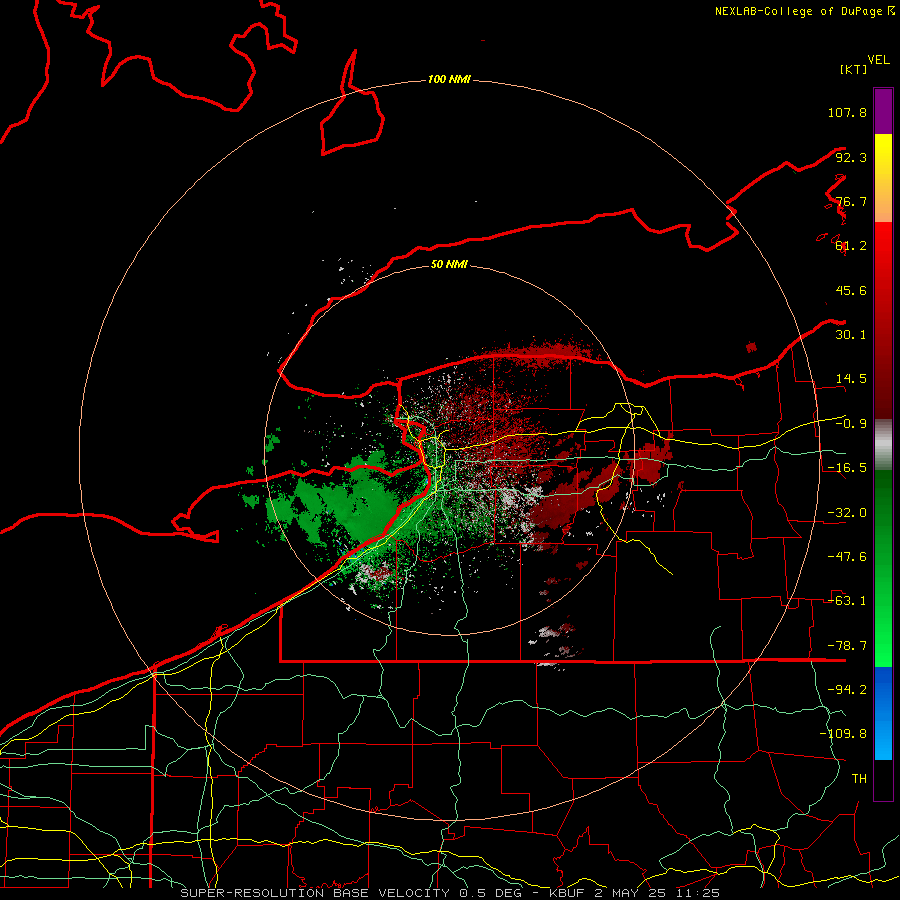Click the 107.8 velocity legend value

point(847,112)
